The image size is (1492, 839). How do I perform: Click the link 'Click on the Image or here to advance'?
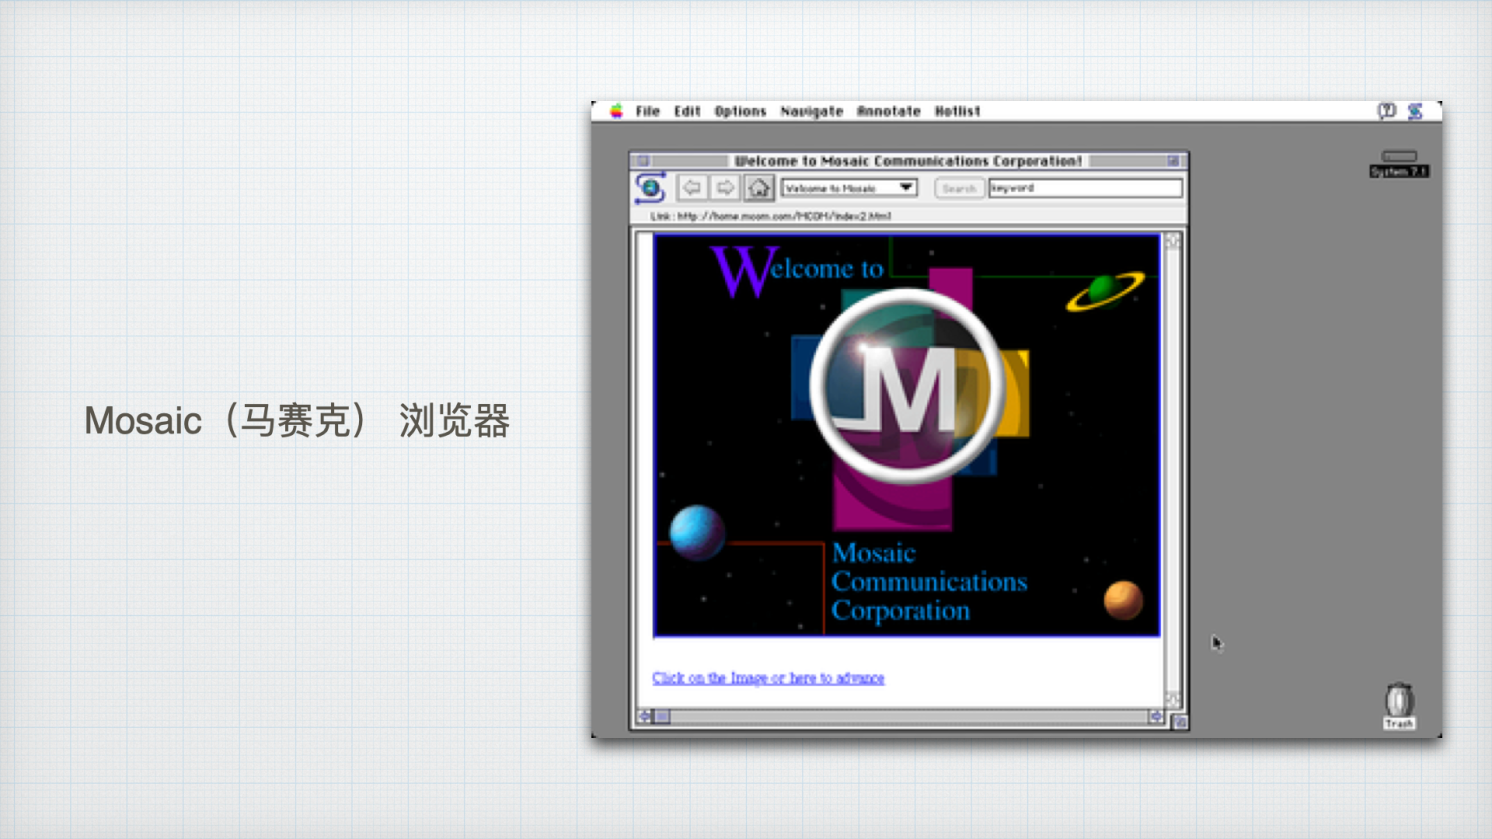(x=768, y=678)
